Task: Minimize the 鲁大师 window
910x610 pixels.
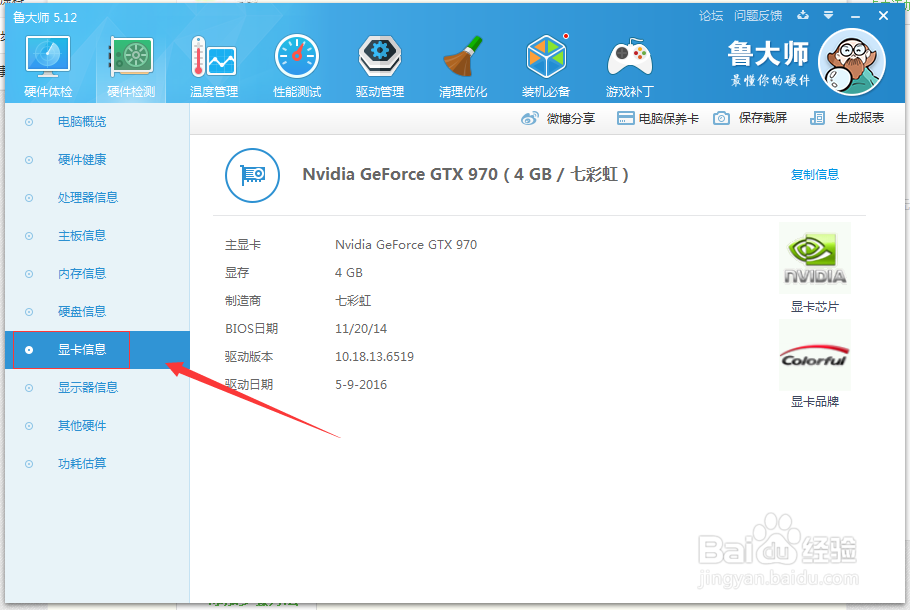Action: click(855, 16)
